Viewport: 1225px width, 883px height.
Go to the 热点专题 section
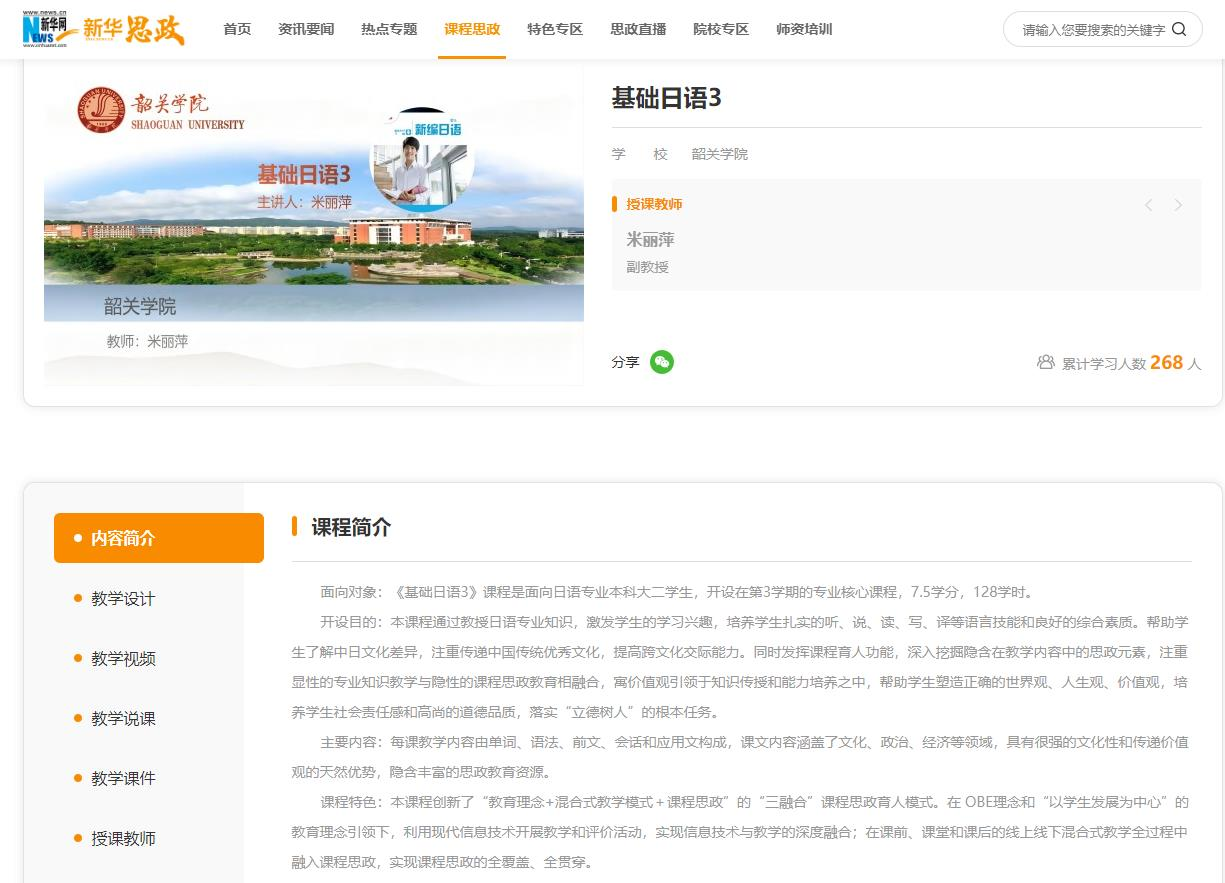pyautogui.click(x=389, y=29)
